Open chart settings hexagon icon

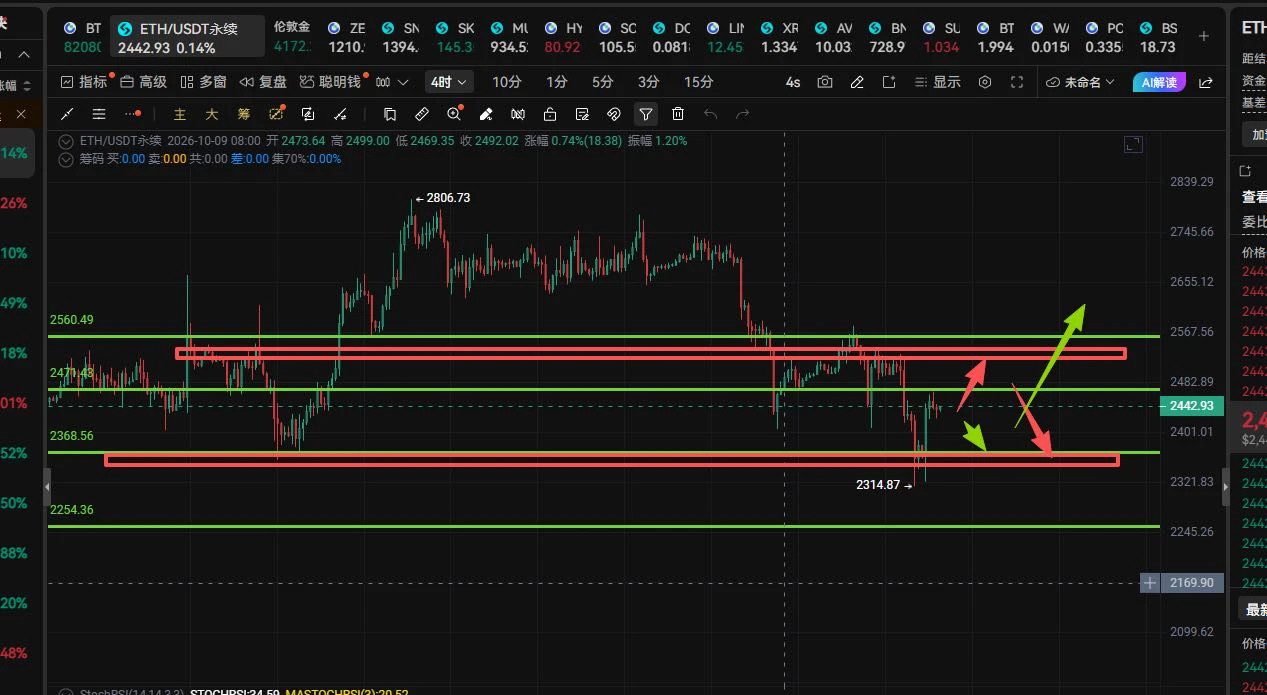[x=985, y=82]
